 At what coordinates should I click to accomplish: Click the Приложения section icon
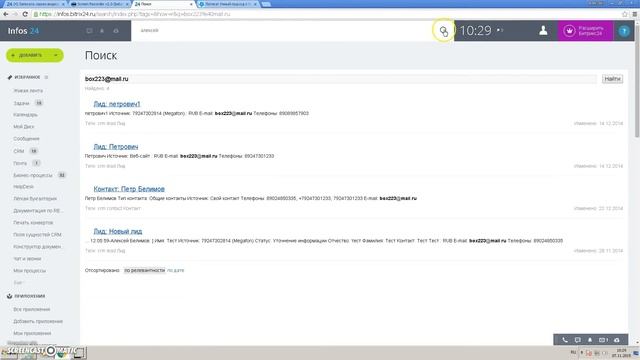9,296
